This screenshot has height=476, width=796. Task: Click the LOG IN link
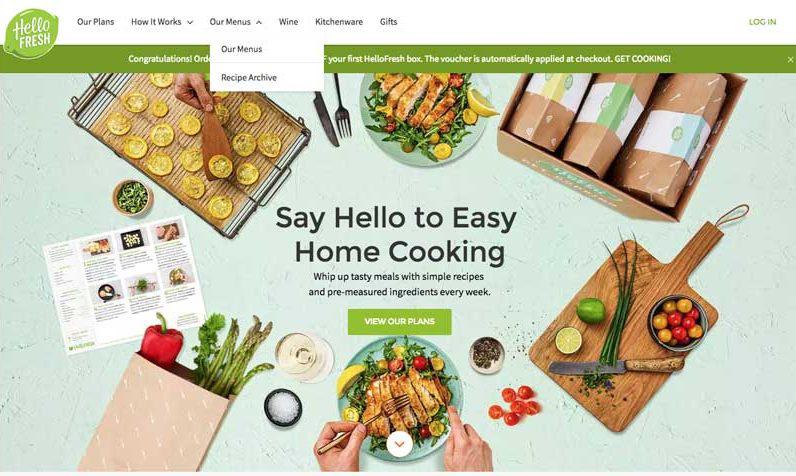tap(762, 22)
